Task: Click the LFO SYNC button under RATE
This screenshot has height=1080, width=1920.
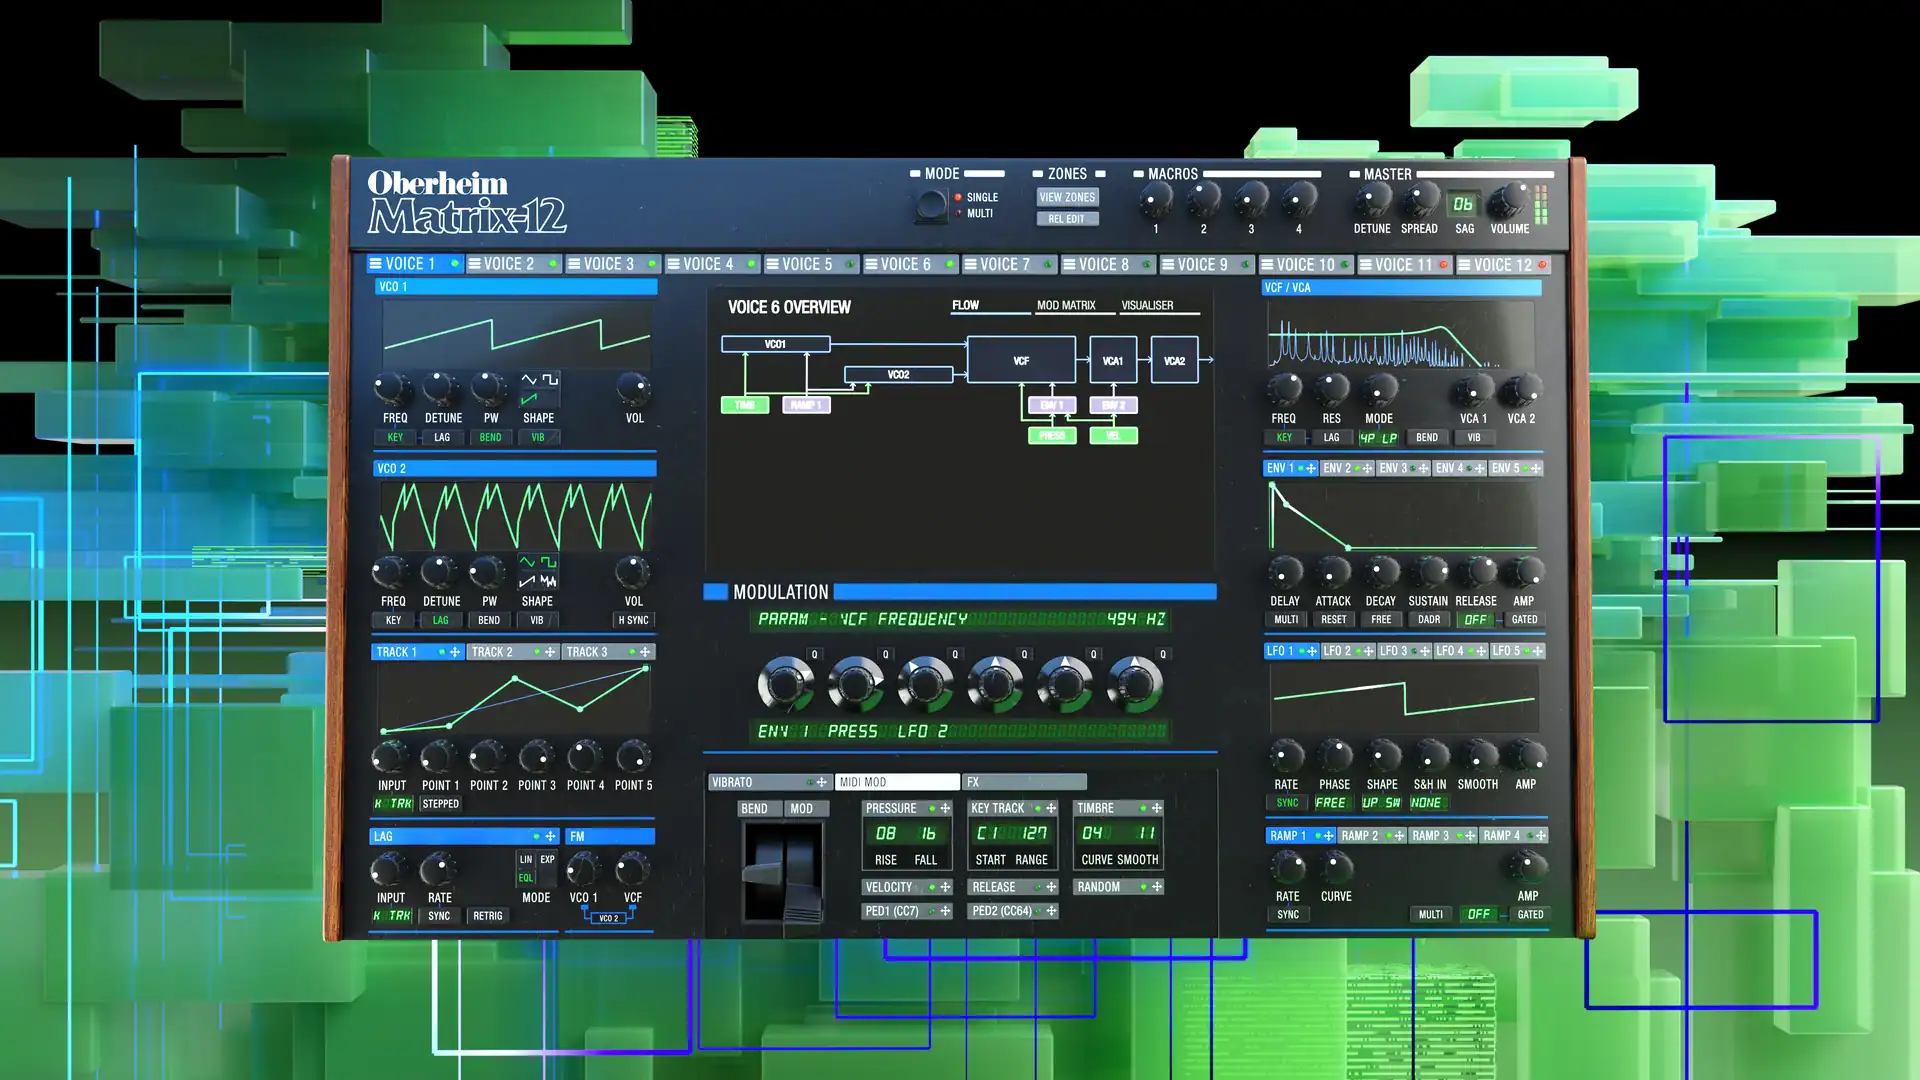Action: click(x=1287, y=803)
